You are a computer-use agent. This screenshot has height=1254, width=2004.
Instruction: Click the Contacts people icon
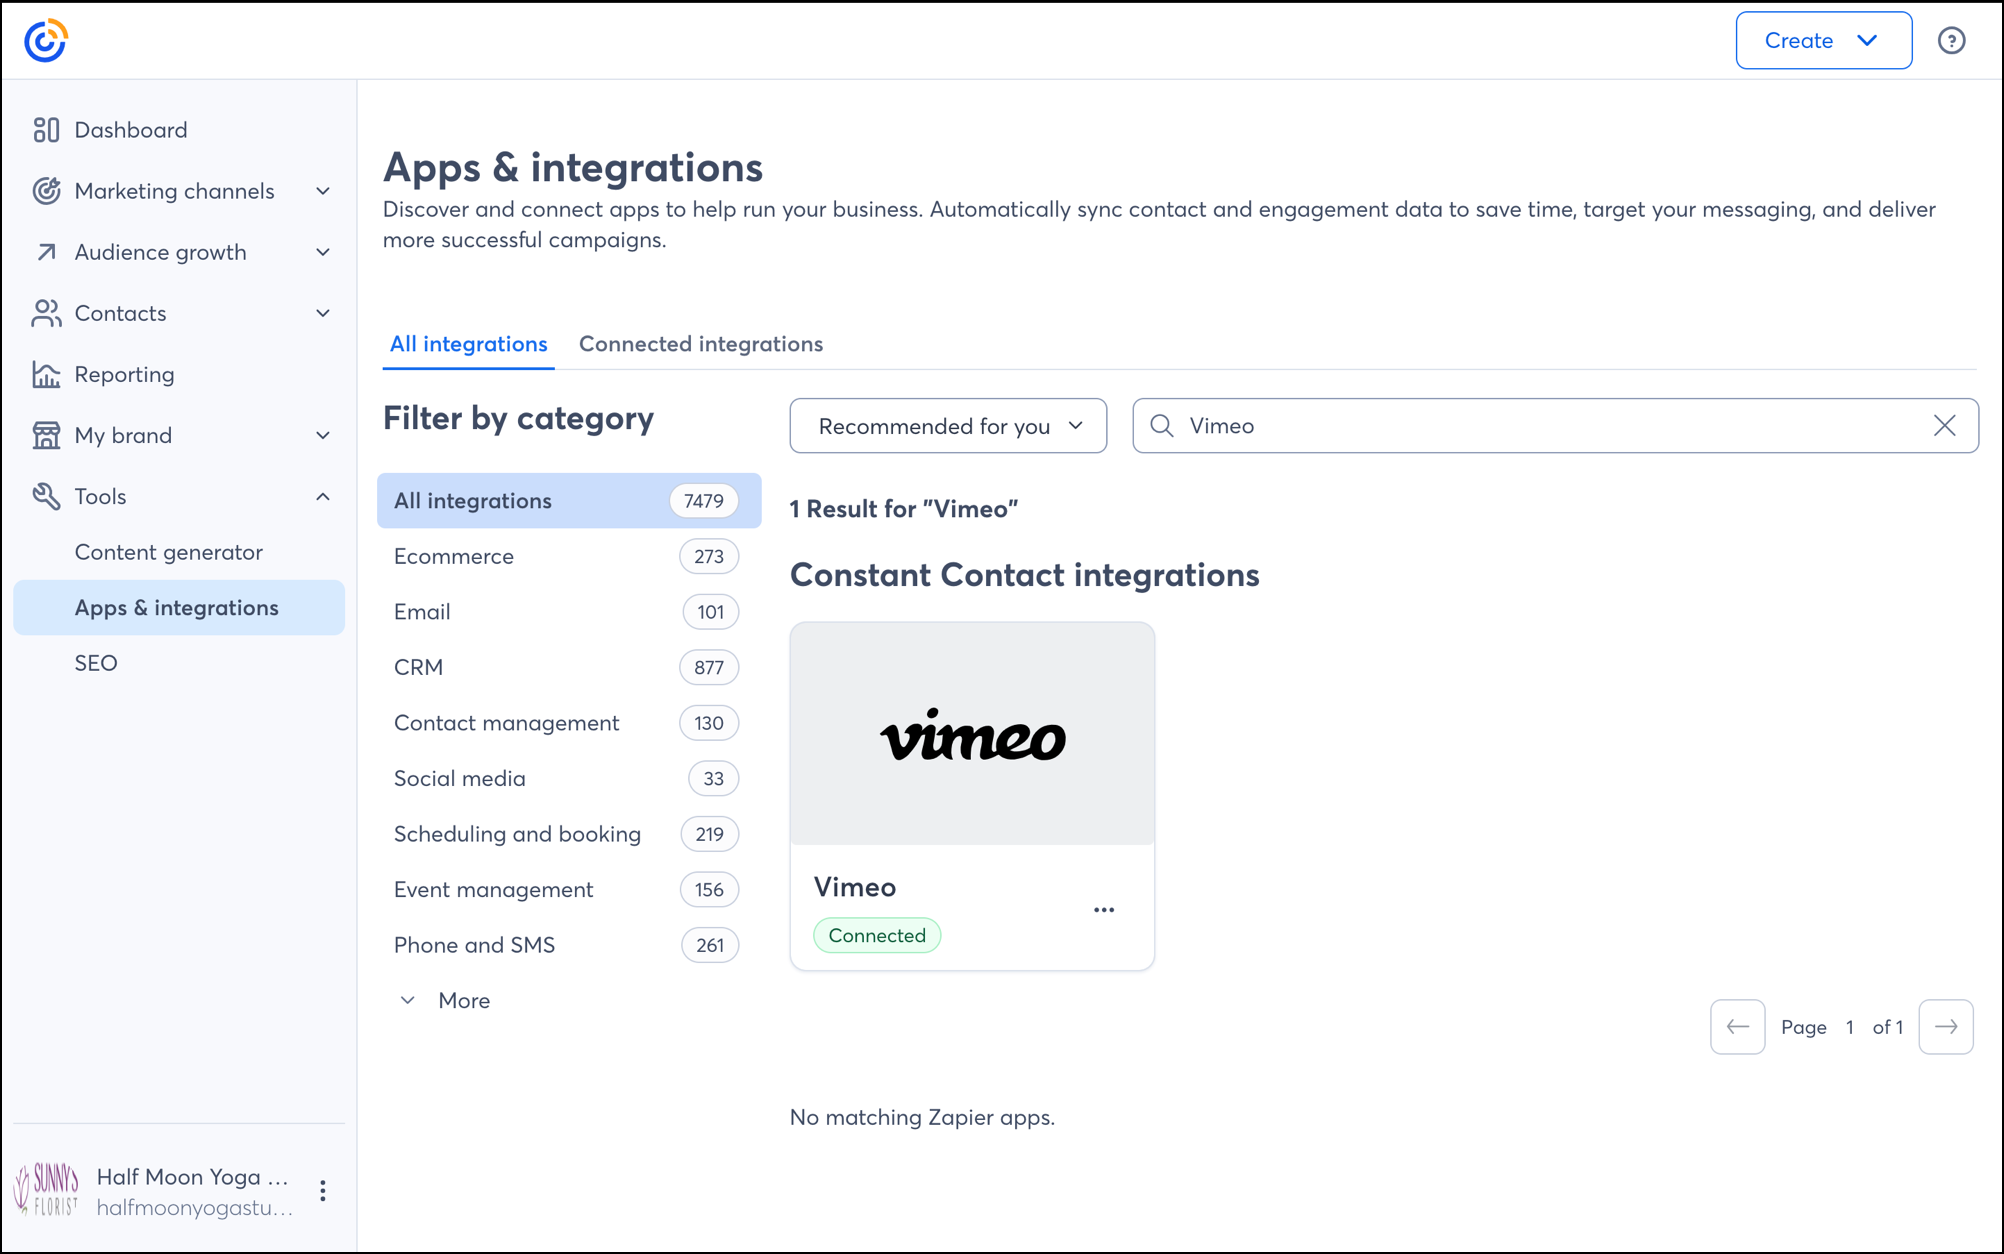click(x=46, y=313)
